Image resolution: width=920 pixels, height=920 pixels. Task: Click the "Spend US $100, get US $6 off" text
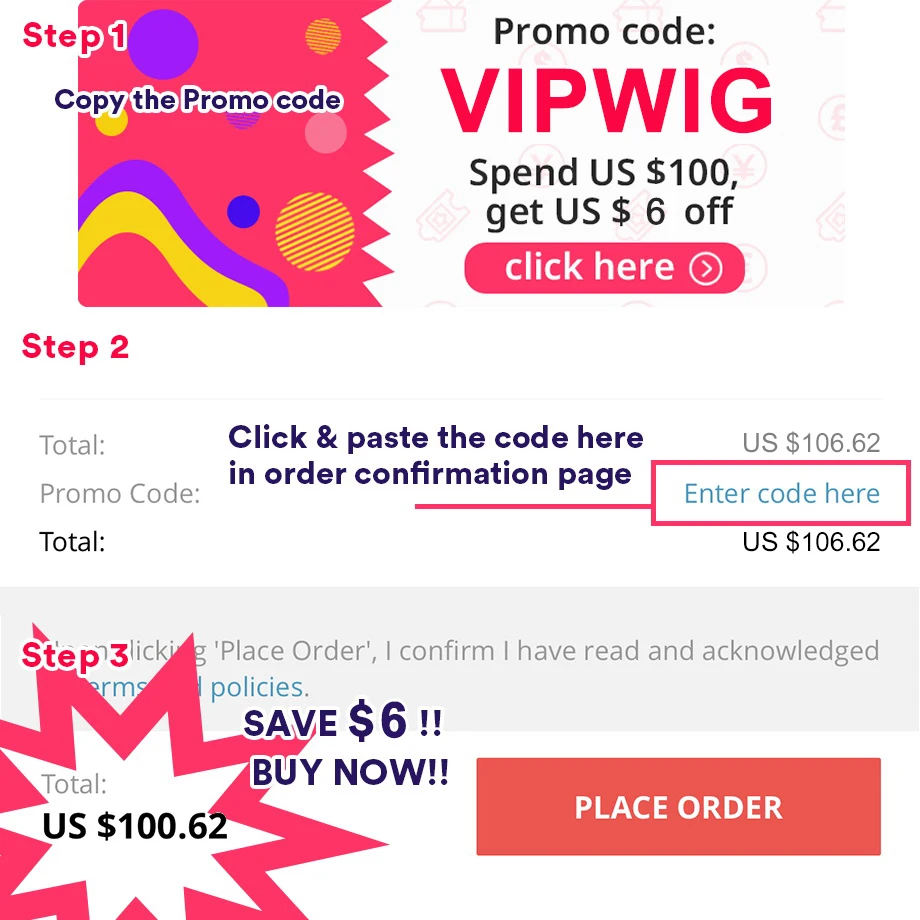tap(604, 191)
